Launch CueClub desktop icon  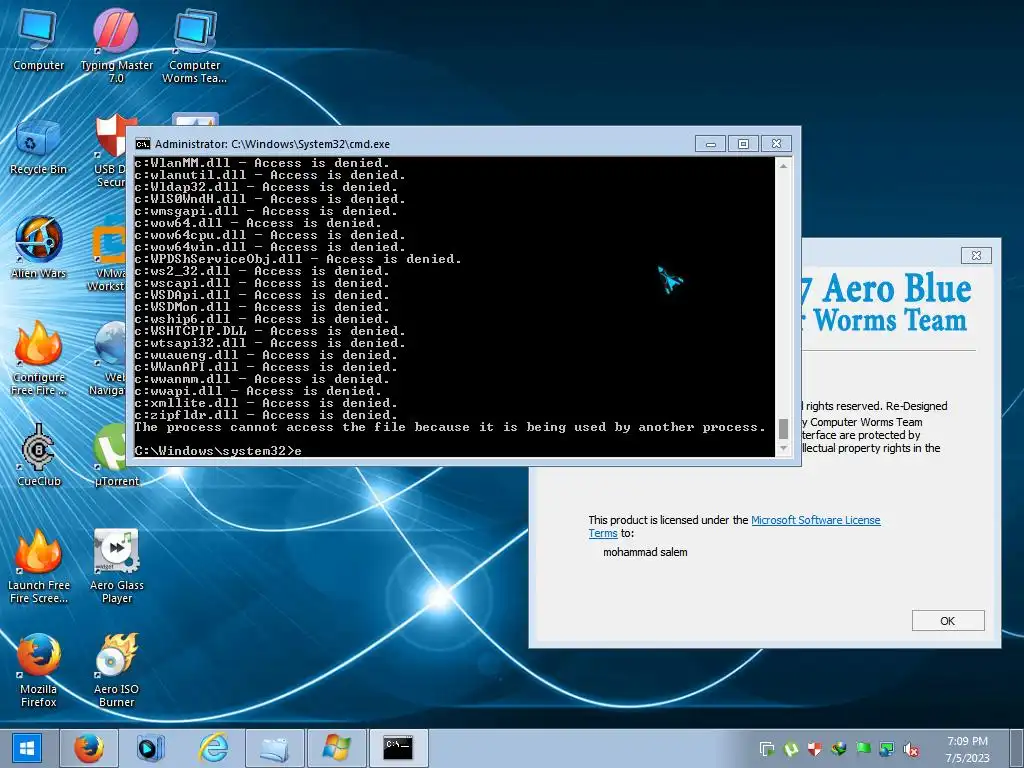(38, 456)
